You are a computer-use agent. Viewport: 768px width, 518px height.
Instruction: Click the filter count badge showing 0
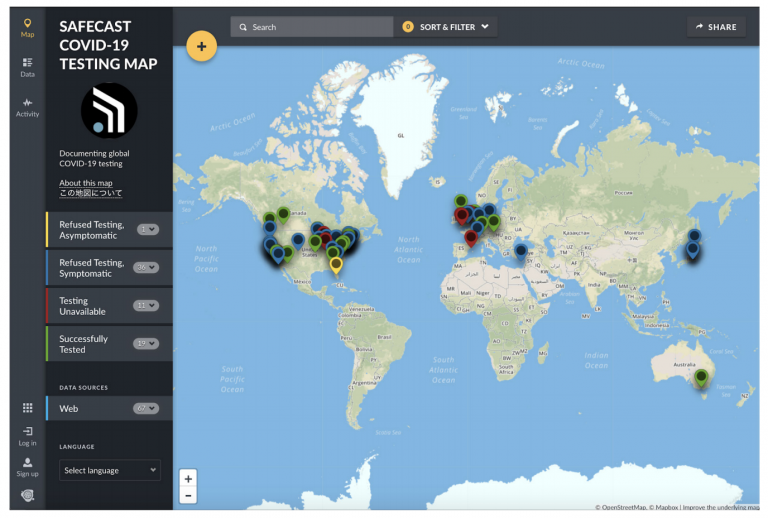coord(408,27)
